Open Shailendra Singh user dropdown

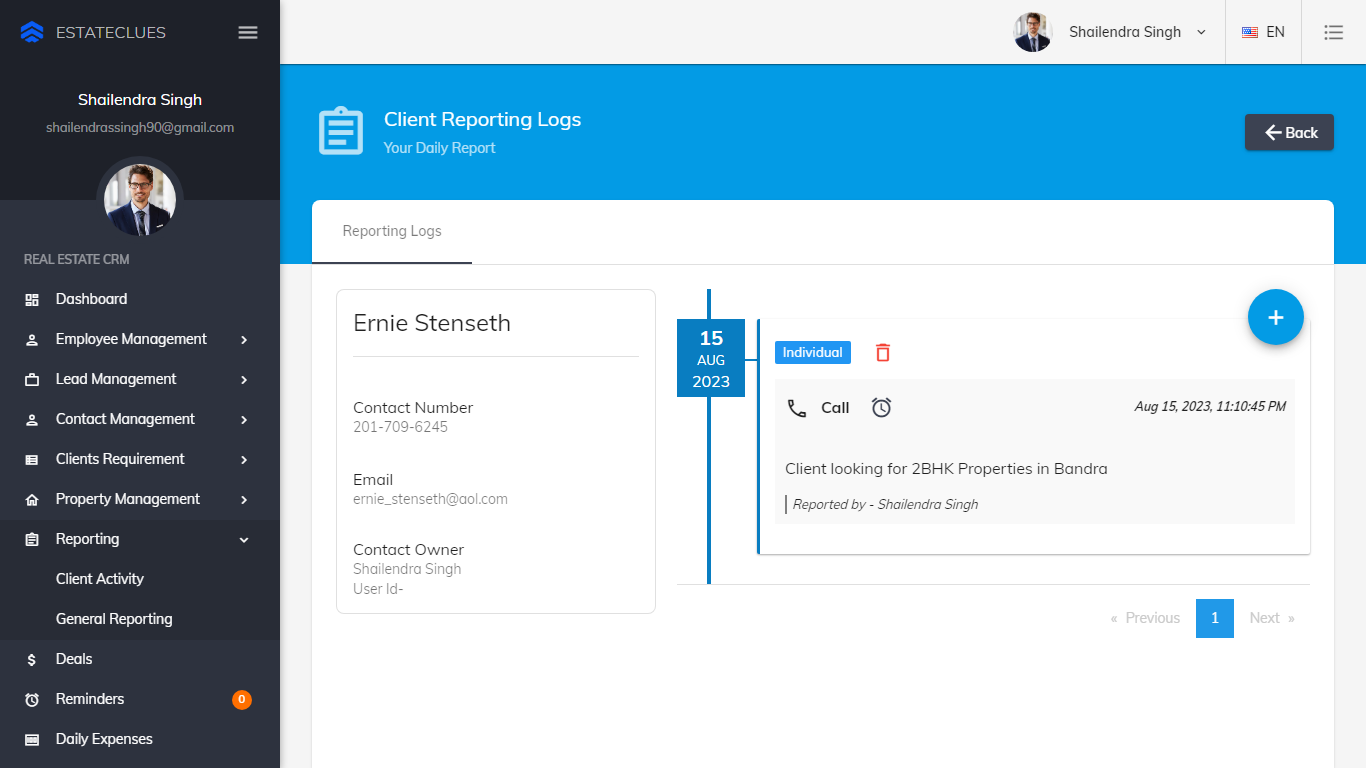(1110, 32)
